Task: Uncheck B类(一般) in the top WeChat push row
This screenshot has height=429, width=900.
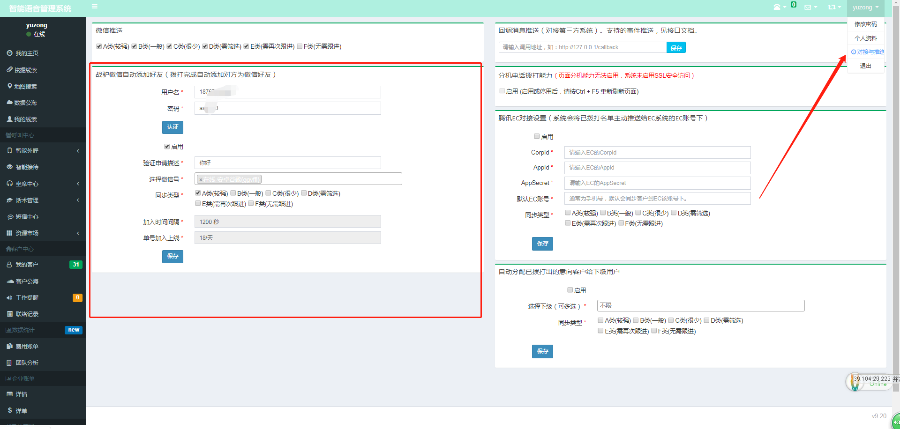Action: coord(134,46)
